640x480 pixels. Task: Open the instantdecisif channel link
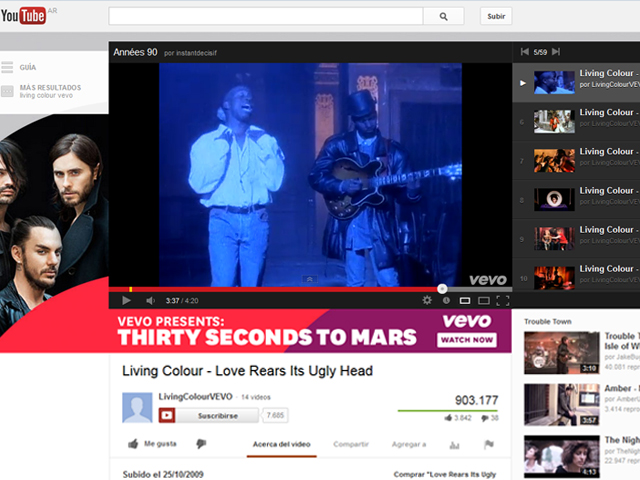196,53
